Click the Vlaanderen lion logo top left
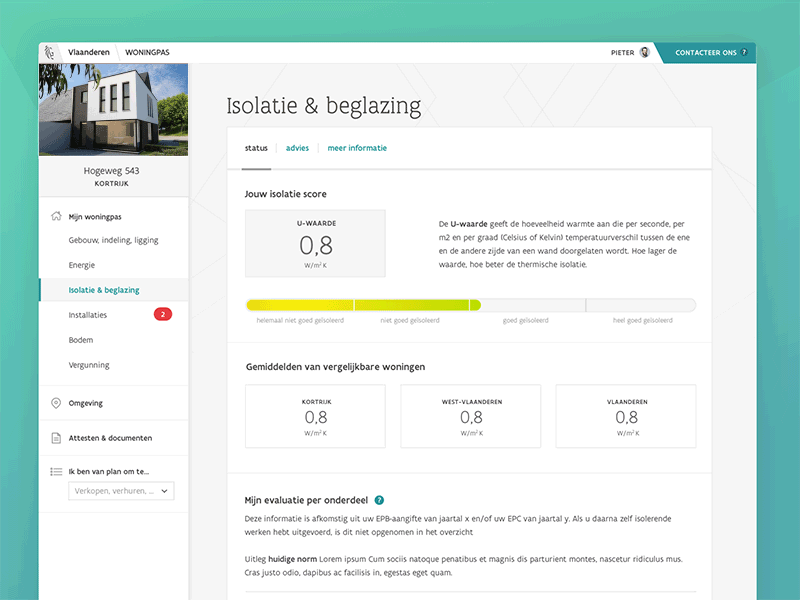This screenshot has width=800, height=600. tap(49, 52)
